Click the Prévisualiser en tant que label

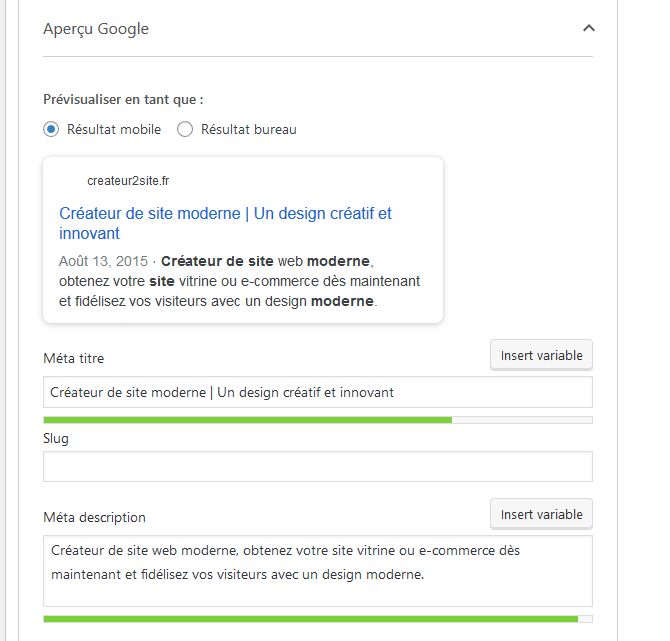click(123, 99)
